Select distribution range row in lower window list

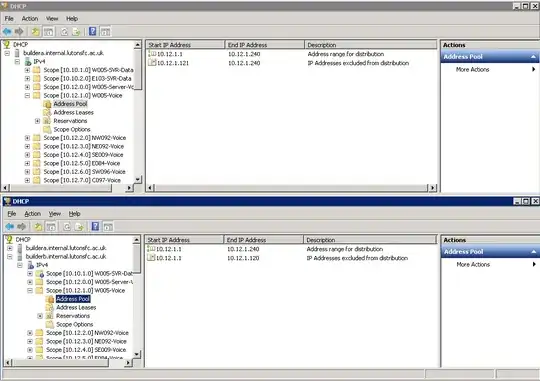[x=265, y=249]
